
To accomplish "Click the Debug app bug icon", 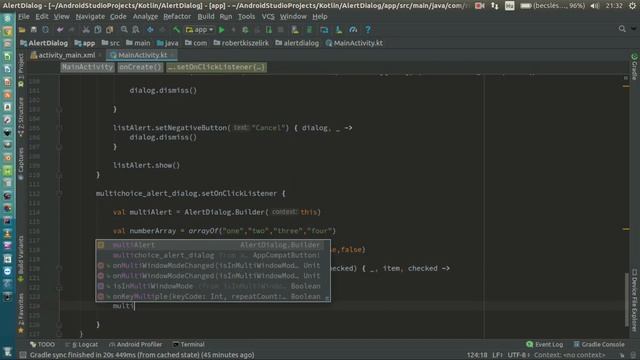I will (x=245, y=30).
